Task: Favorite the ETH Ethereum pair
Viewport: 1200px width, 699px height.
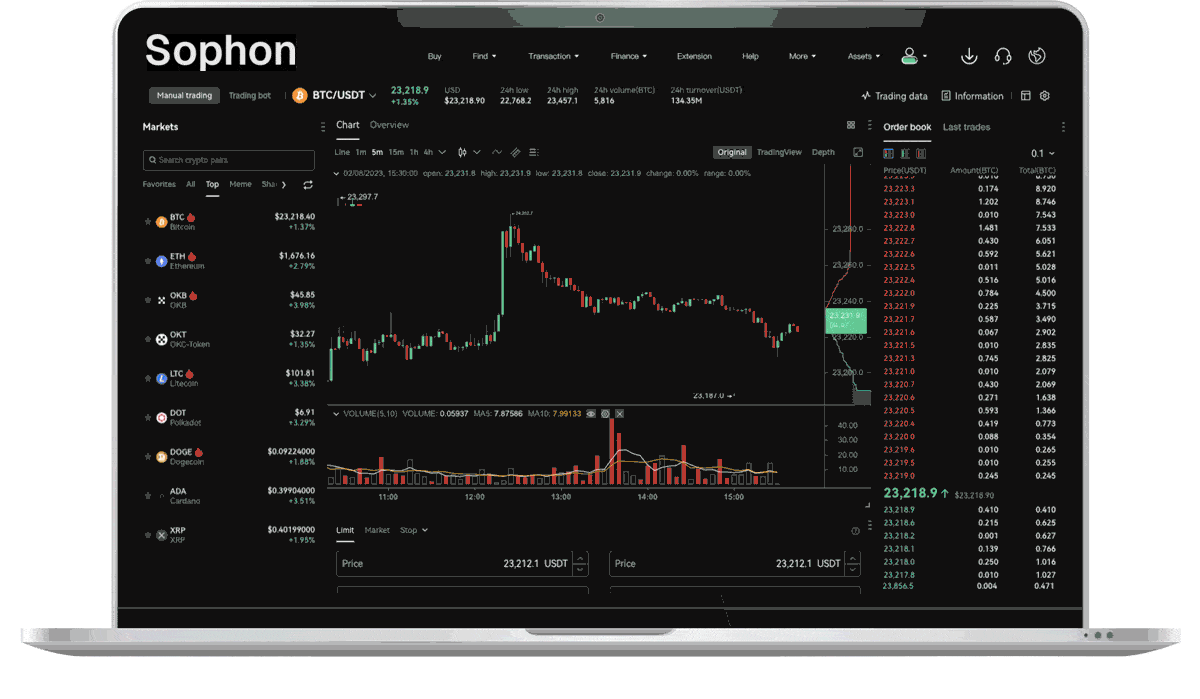Action: [149, 261]
